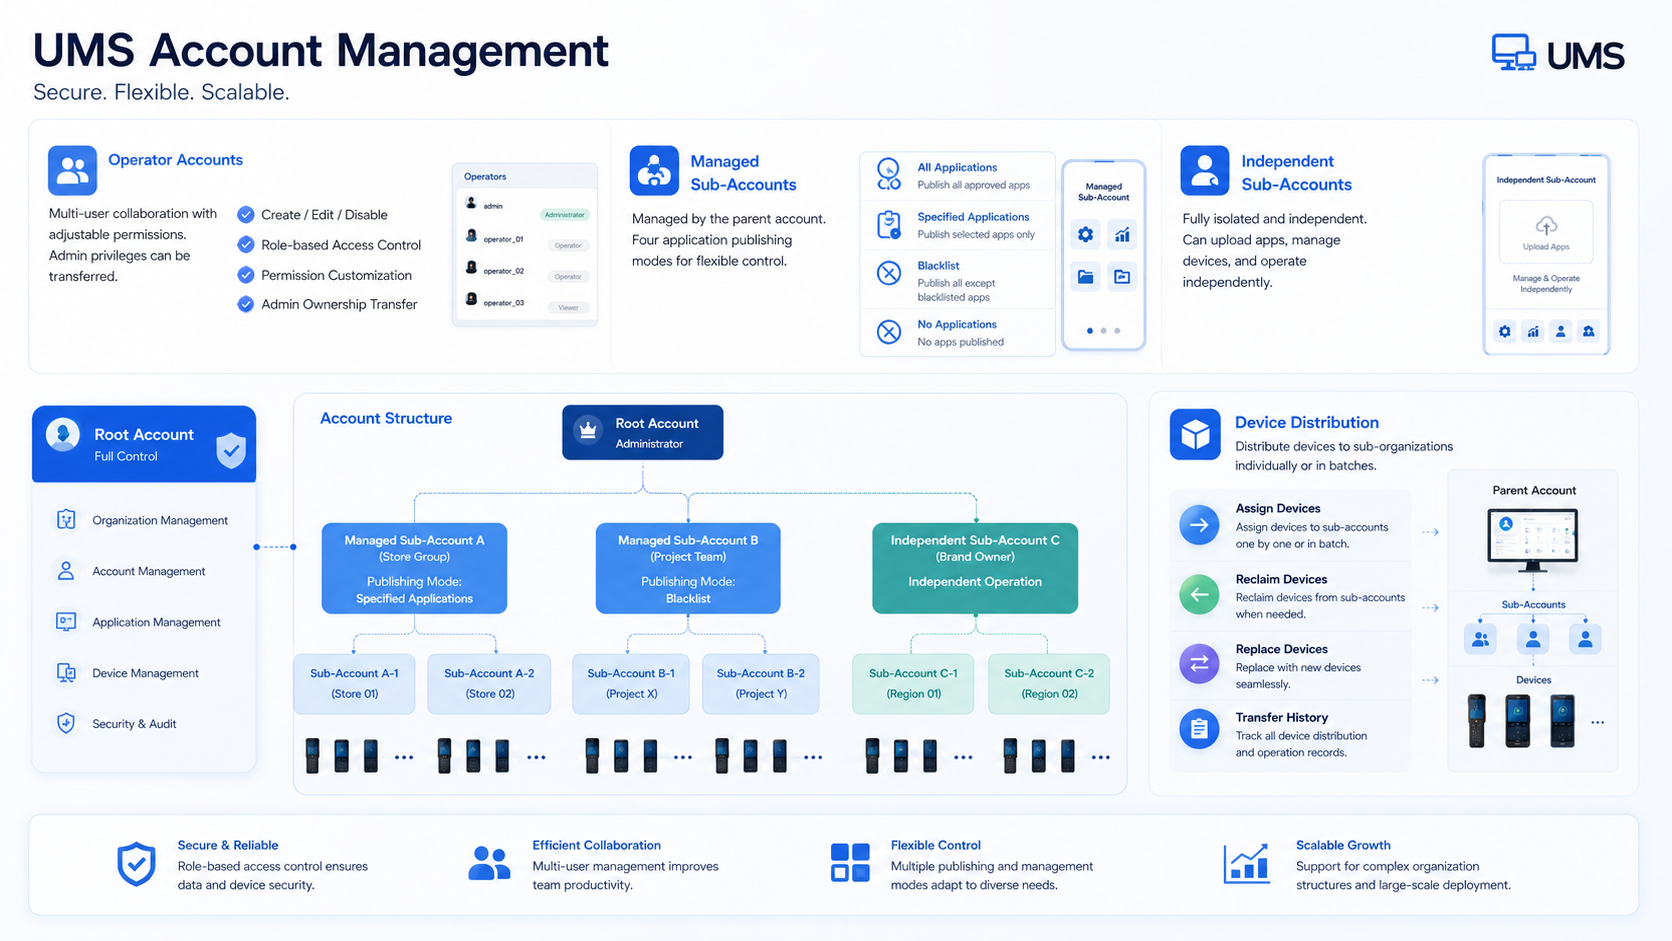
Task: Click the Blacklist crossed-circle icon
Action: click(x=889, y=273)
